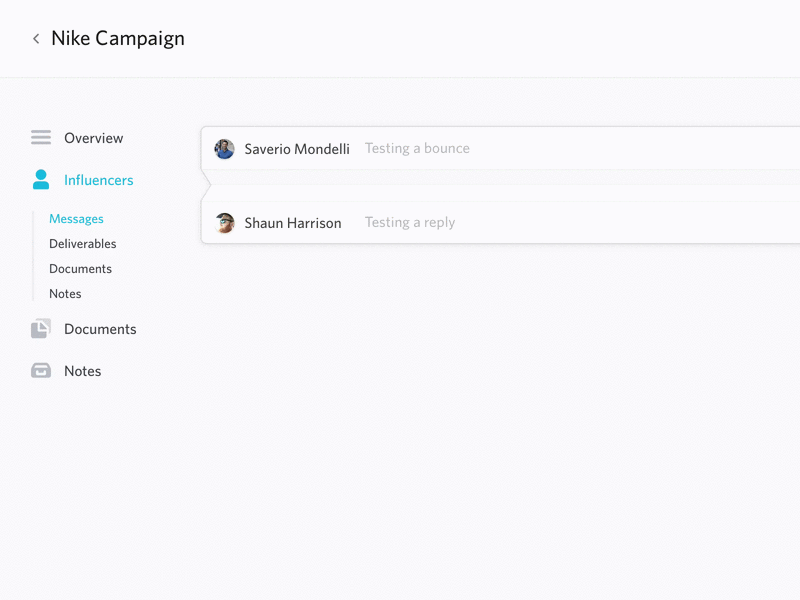Screen dimensions: 800x600
Task: Open the 'Testing a reply' message
Action: 410,223
